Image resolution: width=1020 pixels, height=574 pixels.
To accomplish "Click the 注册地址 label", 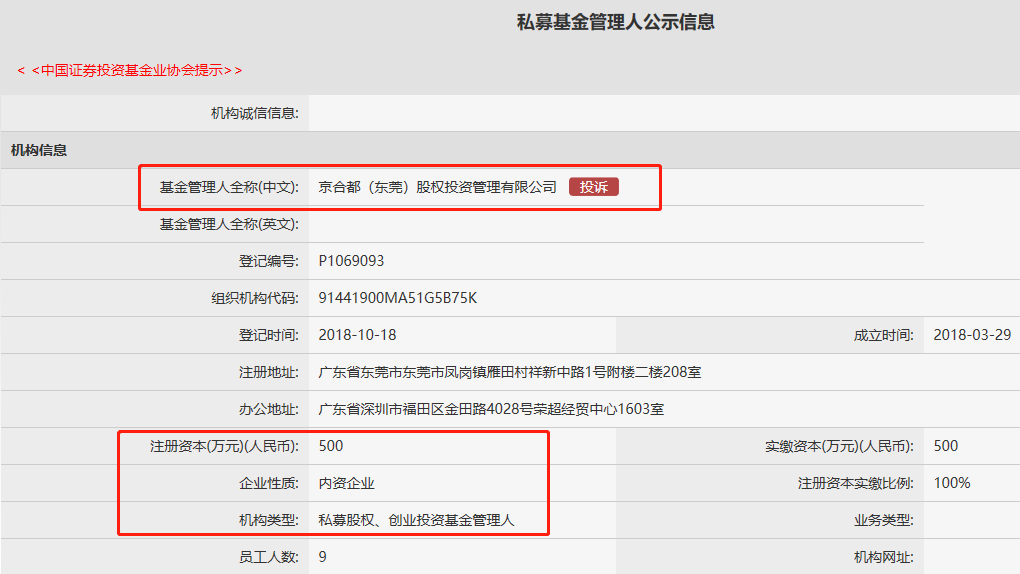I will [269, 373].
